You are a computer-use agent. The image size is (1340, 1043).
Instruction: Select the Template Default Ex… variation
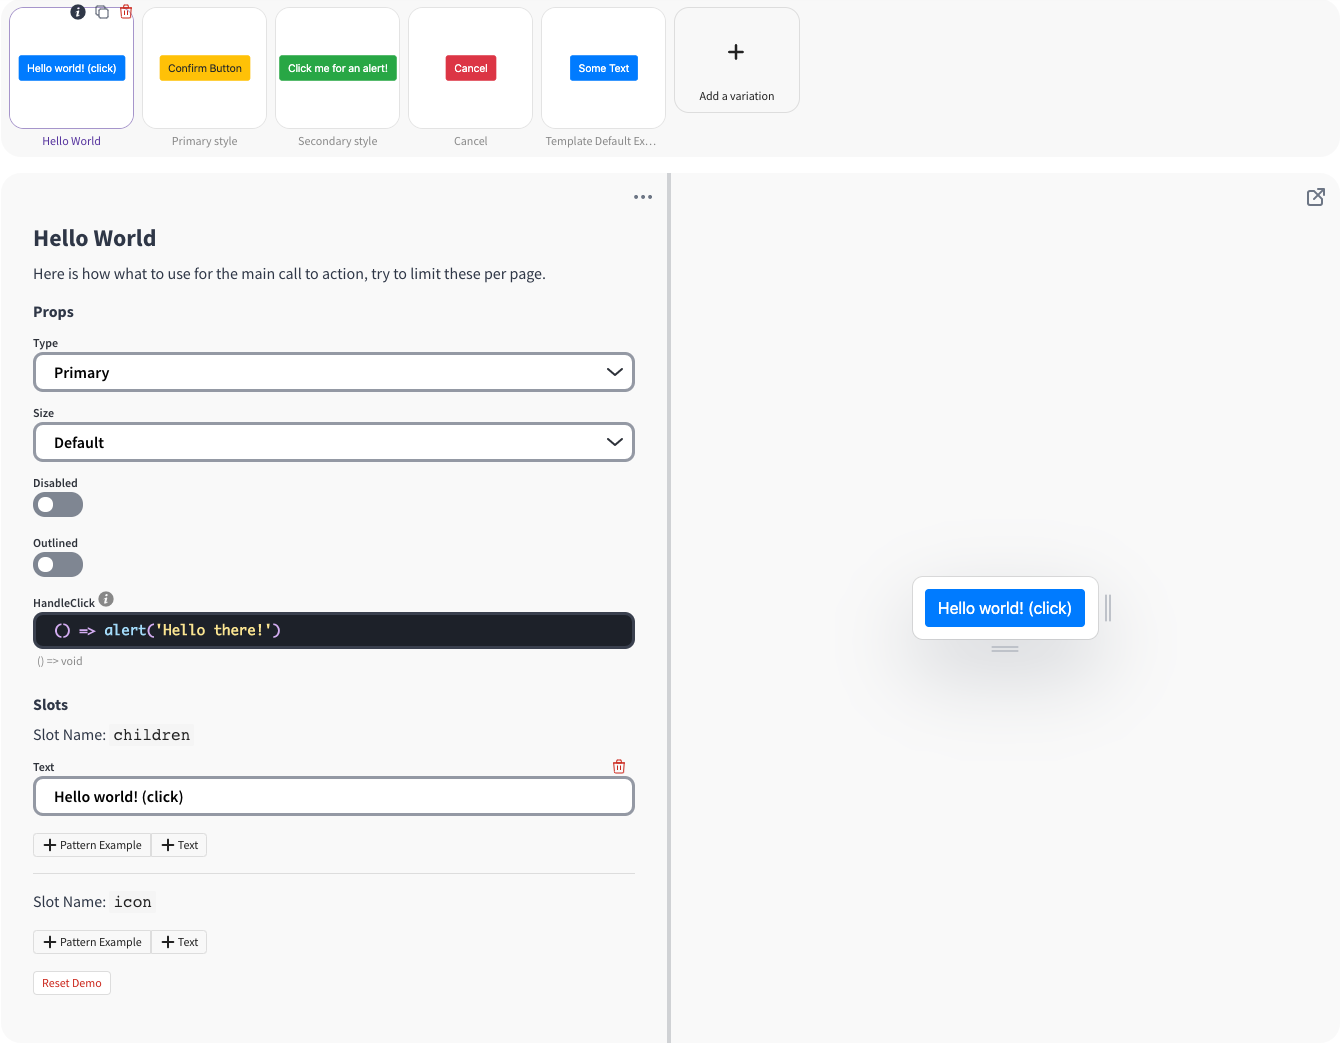[x=604, y=68]
